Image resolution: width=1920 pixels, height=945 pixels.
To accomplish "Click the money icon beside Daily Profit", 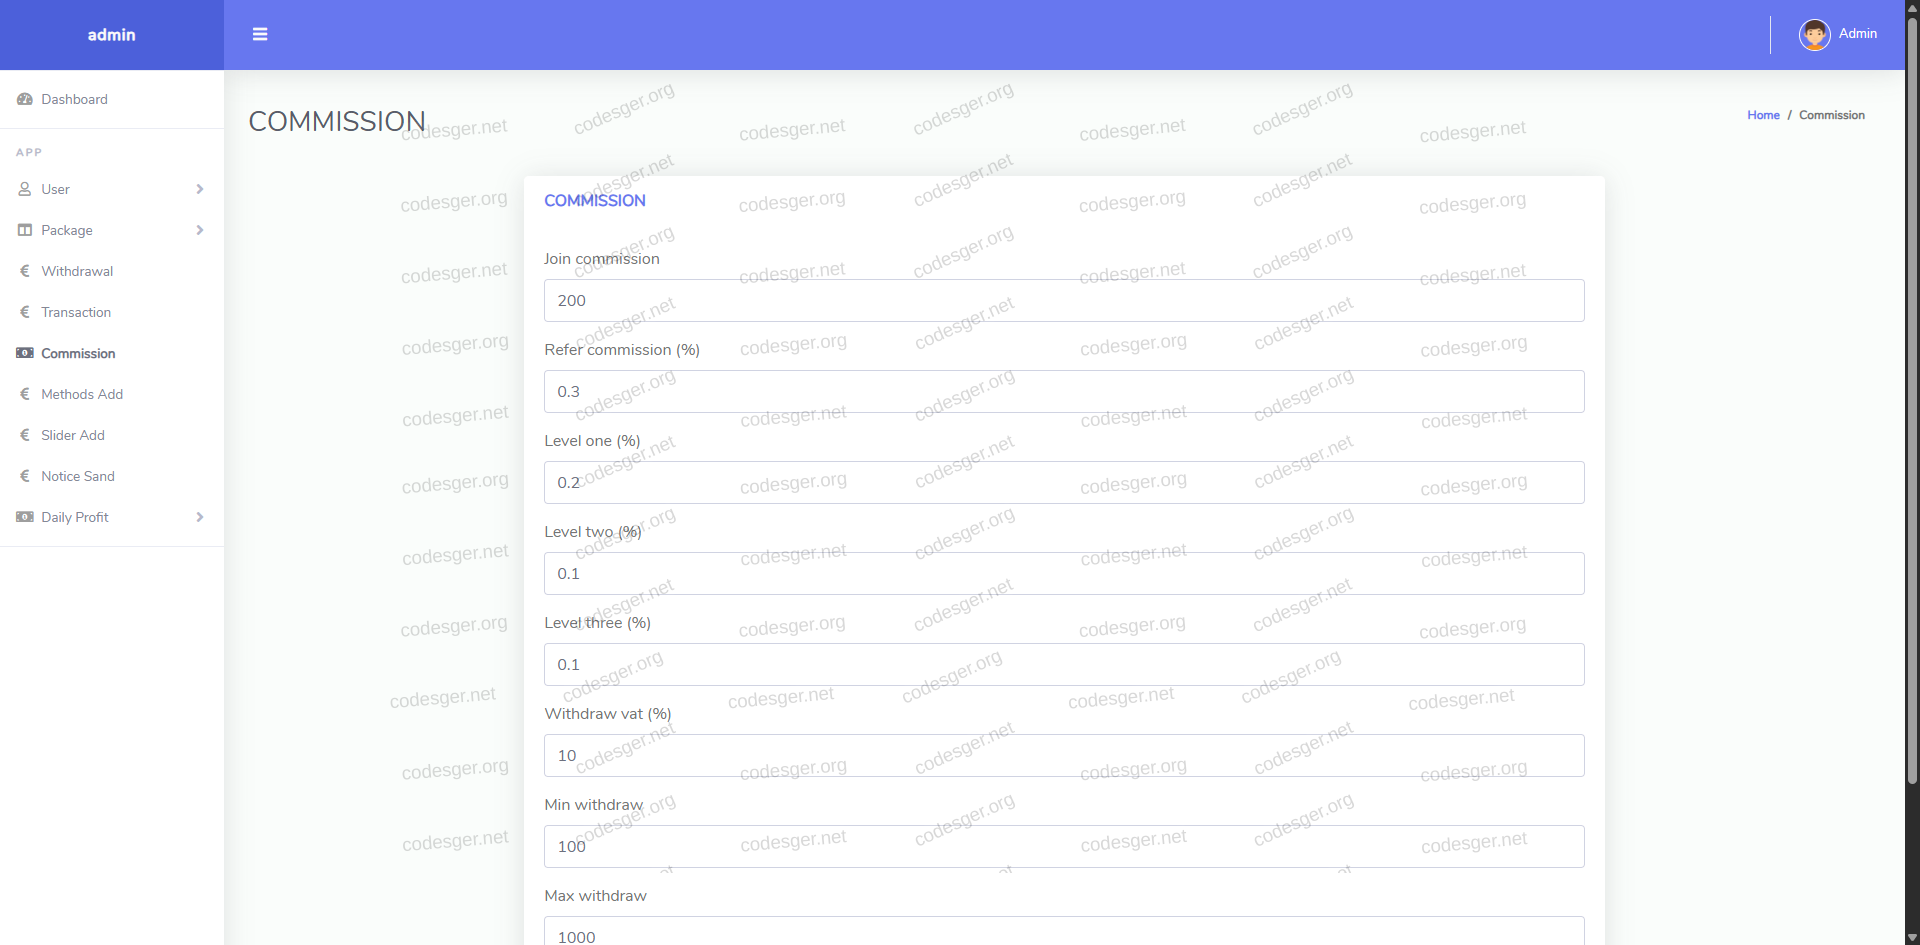I will 25,517.
